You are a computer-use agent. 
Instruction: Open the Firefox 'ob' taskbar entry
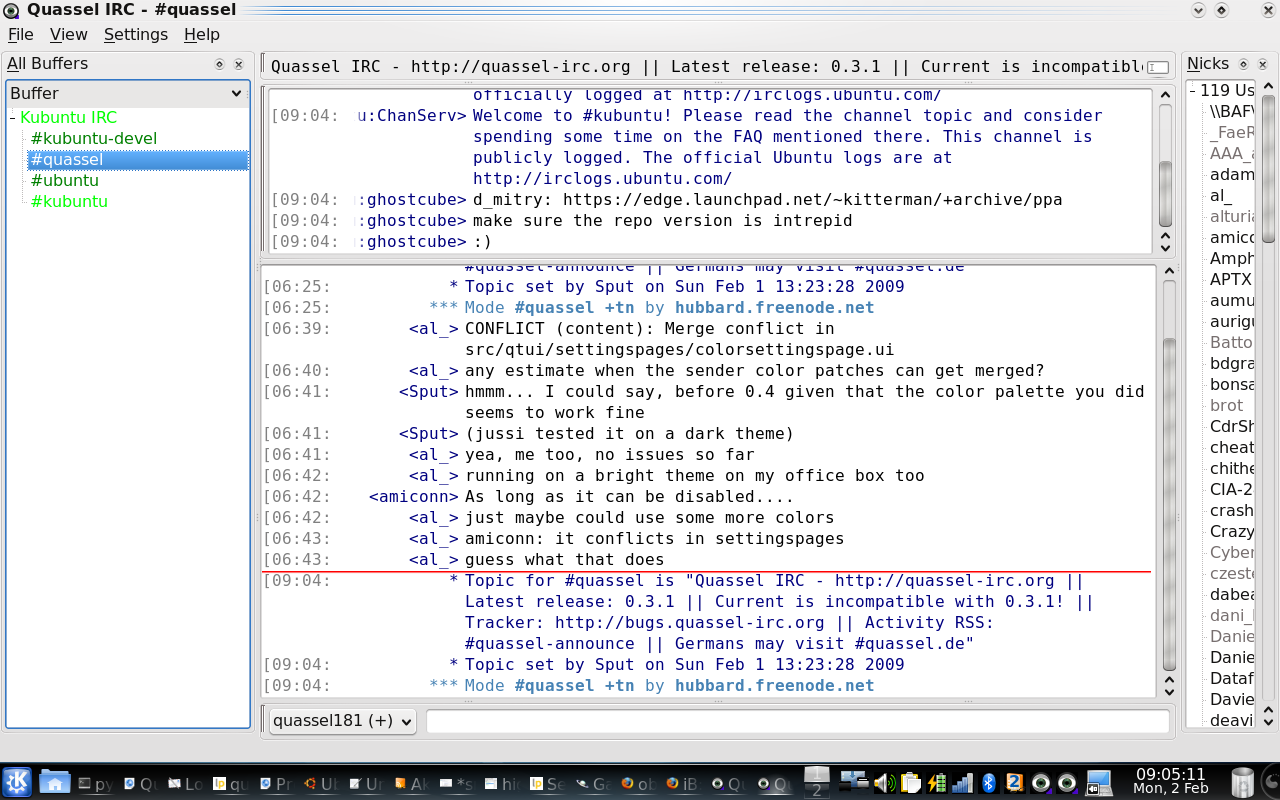pyautogui.click(x=638, y=785)
